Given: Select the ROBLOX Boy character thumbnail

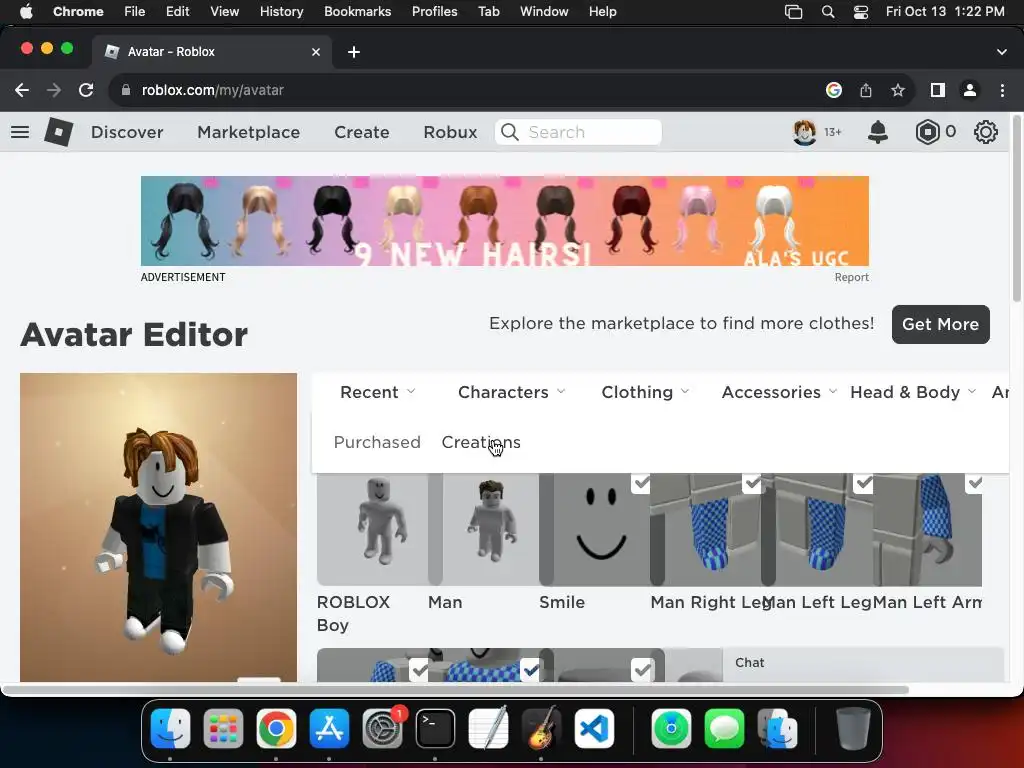Looking at the screenshot, I should 372,529.
